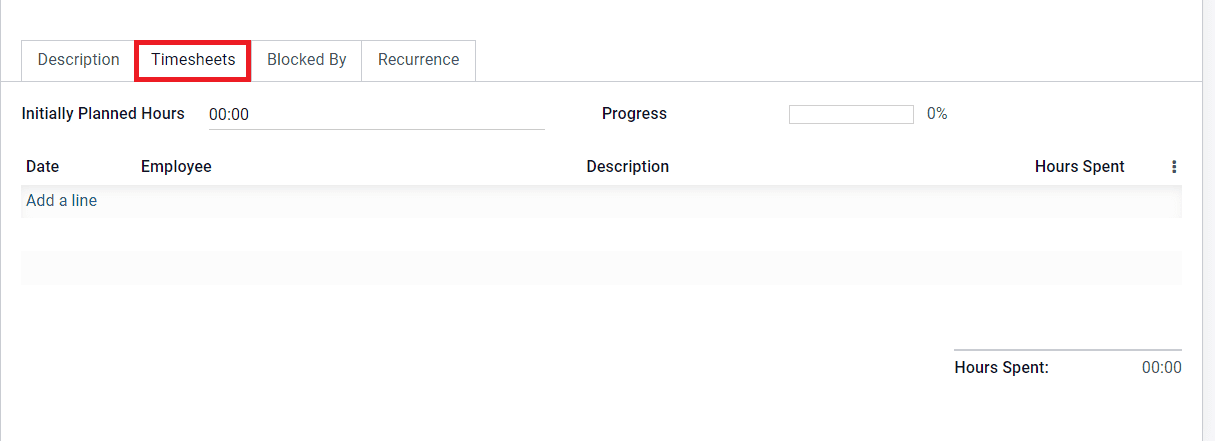Viewport: 1215px width, 441px height.
Task: Click the Initially Planned Hours label
Action: pos(103,114)
